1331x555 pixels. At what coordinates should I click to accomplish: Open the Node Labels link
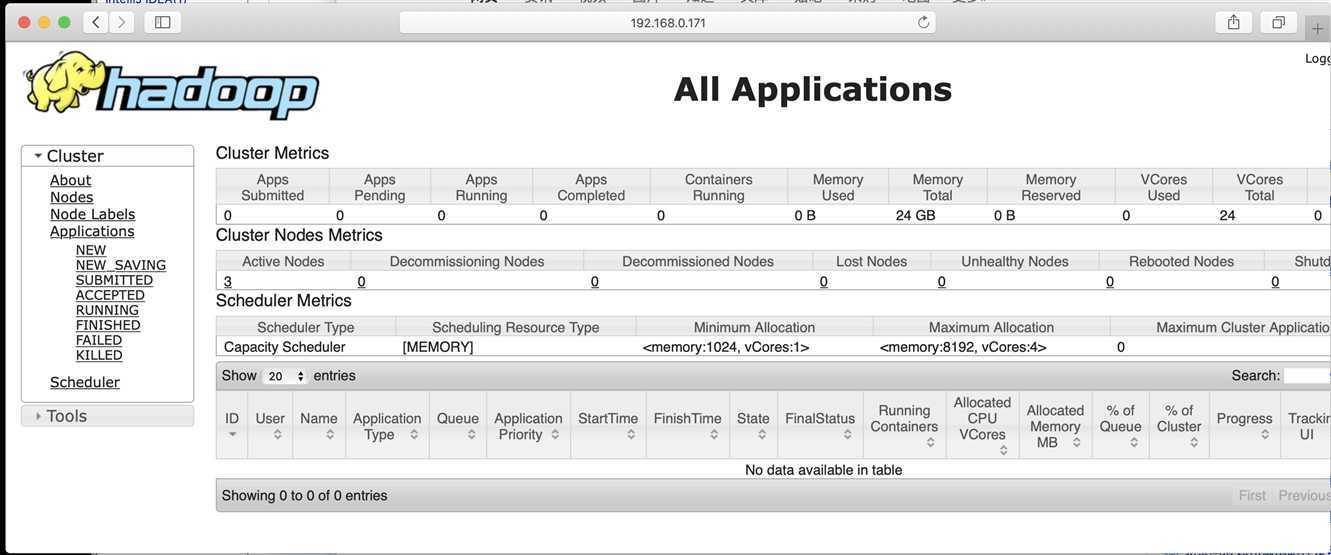click(93, 214)
